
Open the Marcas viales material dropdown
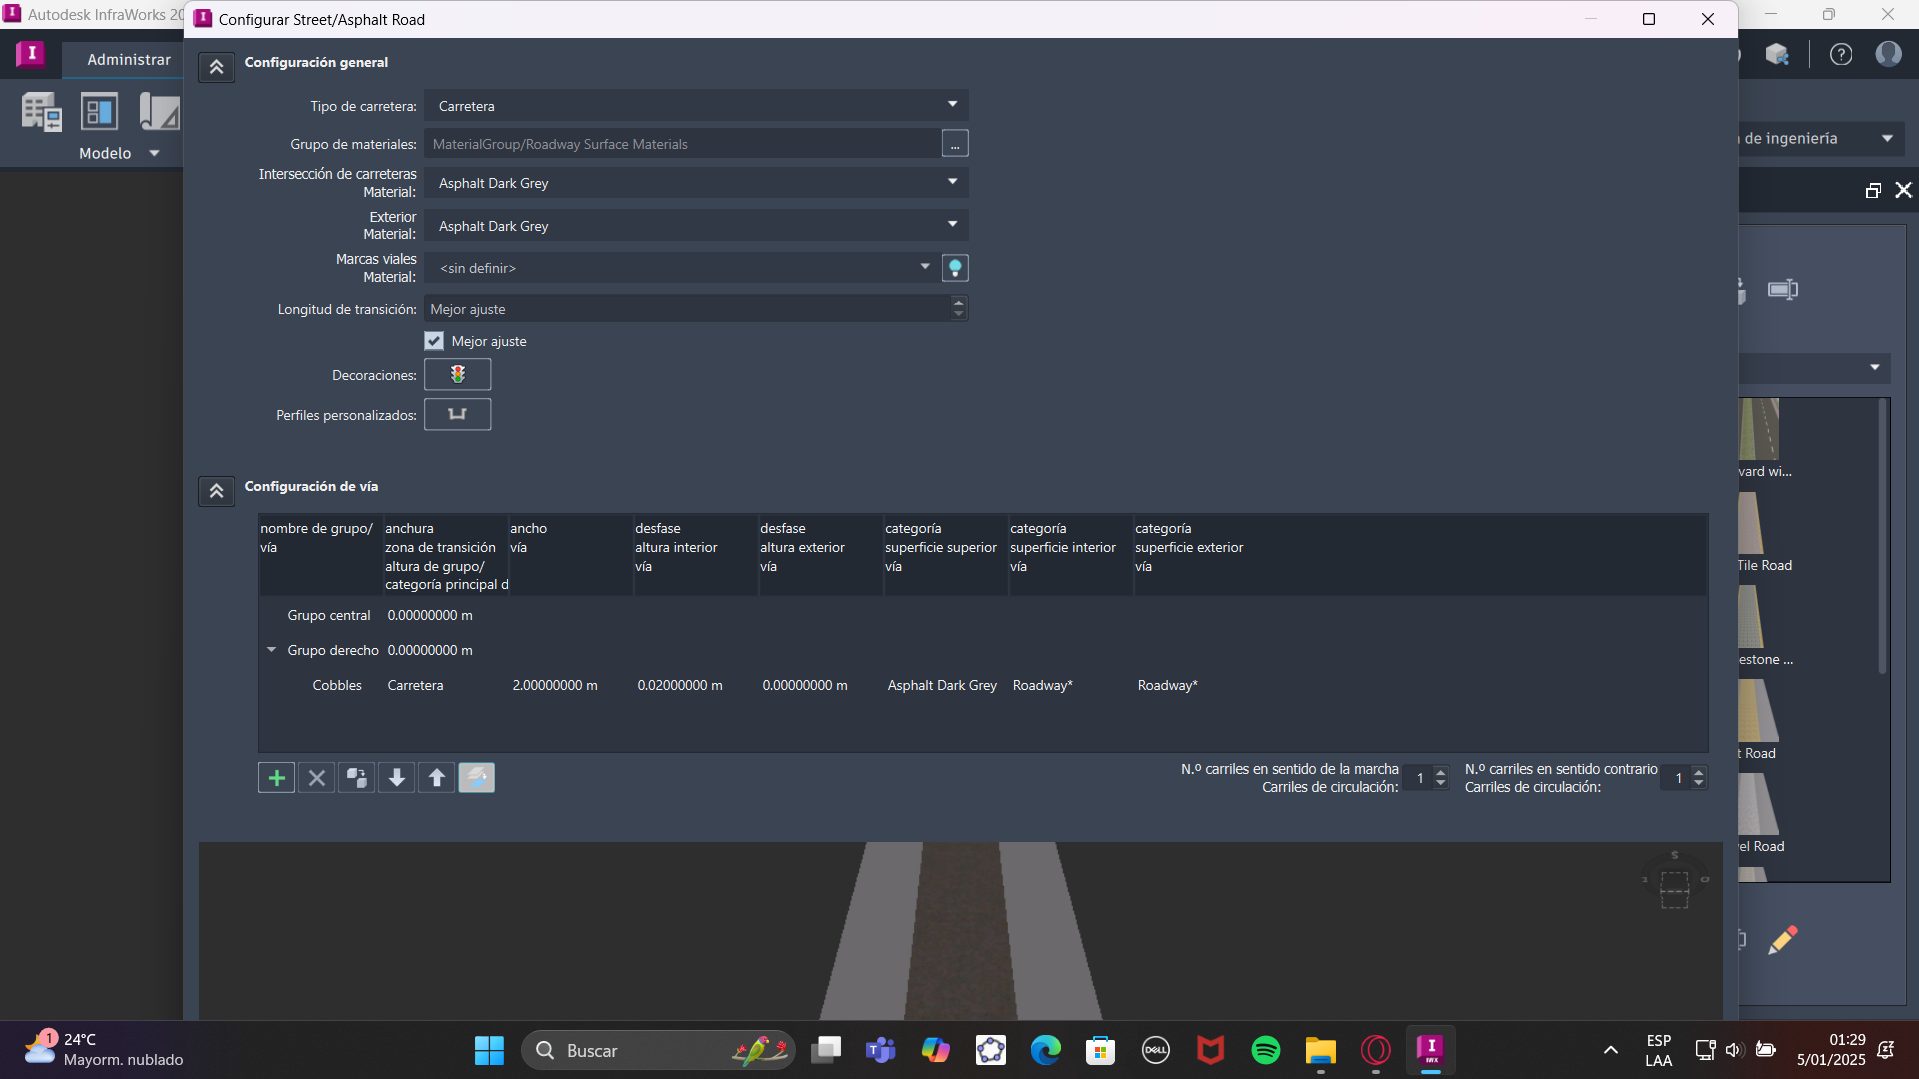point(681,268)
